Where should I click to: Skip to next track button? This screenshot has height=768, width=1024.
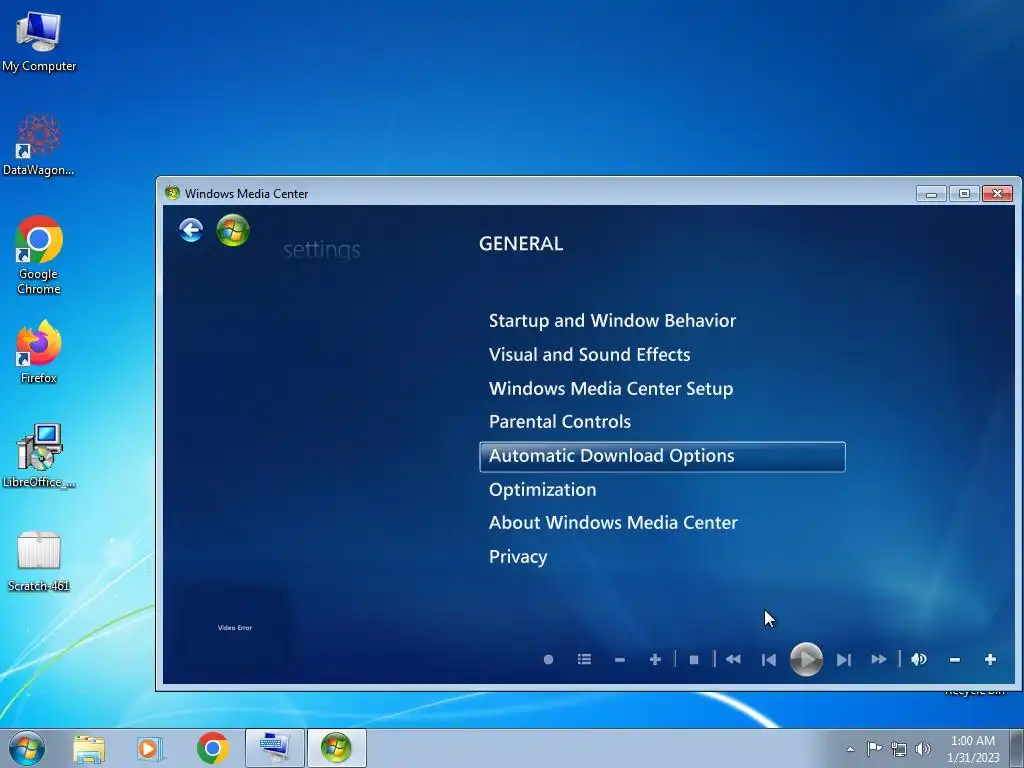(x=844, y=660)
